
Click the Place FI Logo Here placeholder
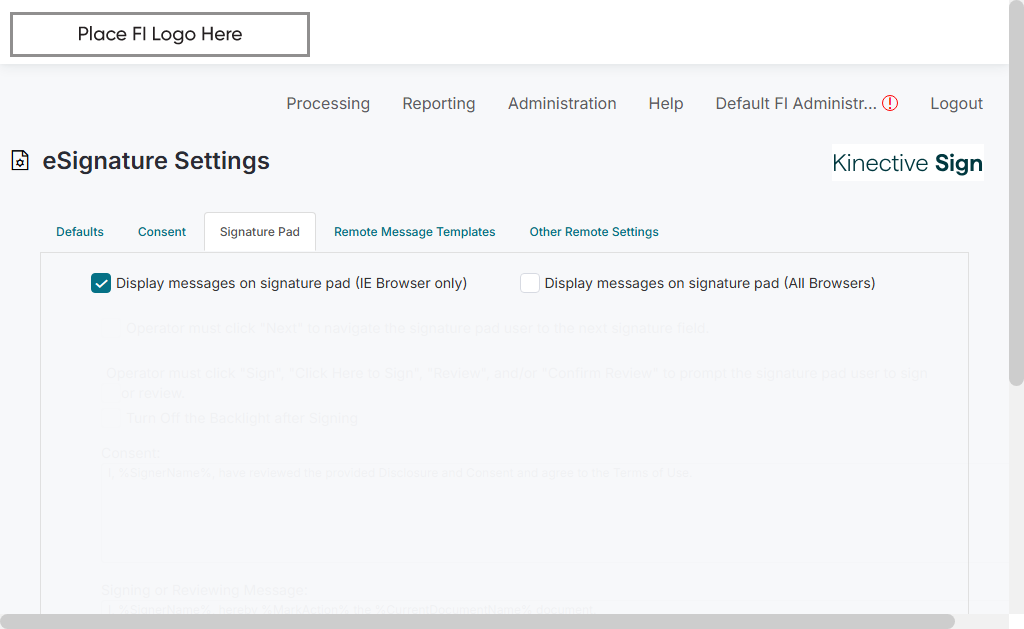click(x=160, y=35)
